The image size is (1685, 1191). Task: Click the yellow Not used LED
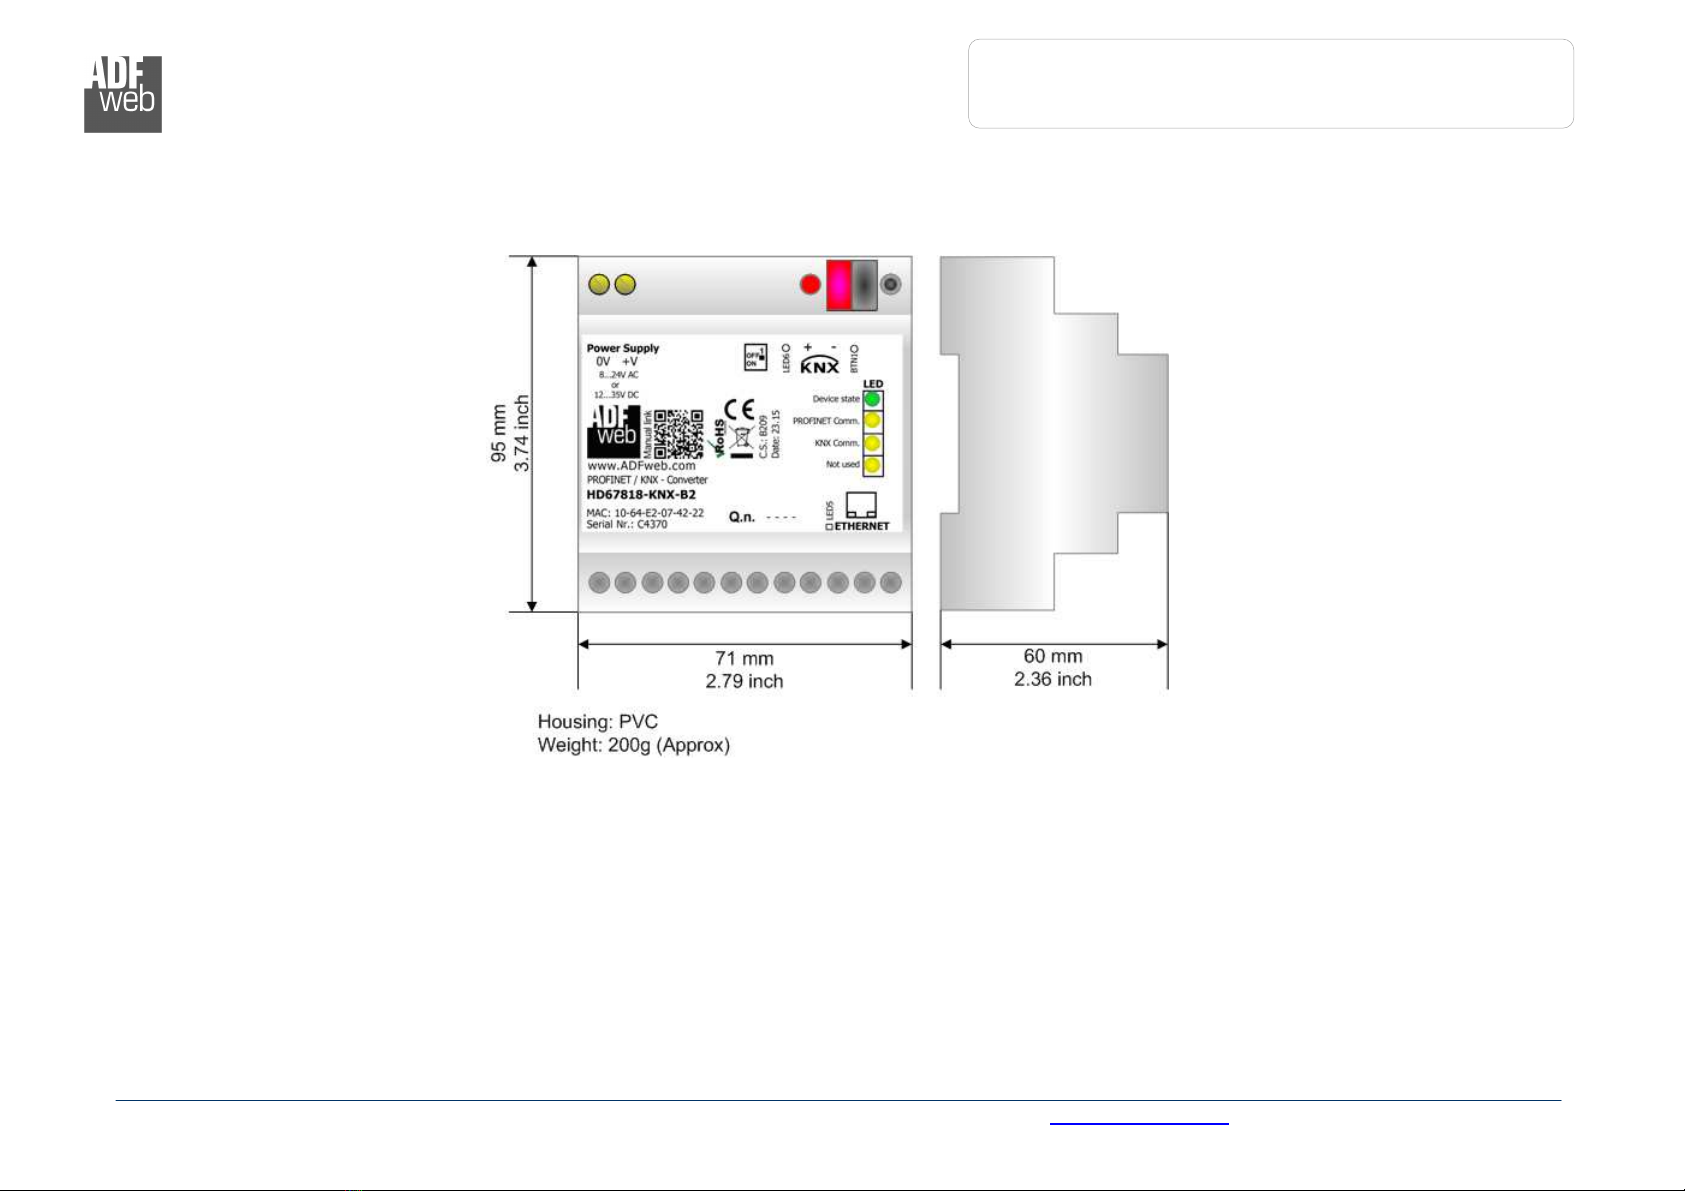point(872,465)
